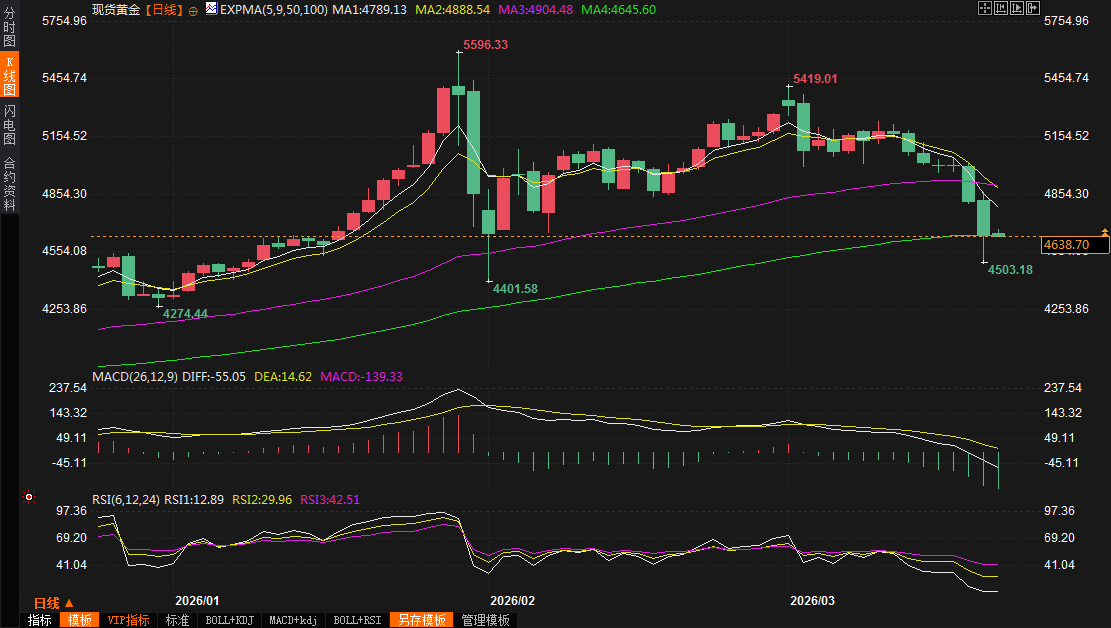Click the jump-to-start chart axis icon

tap(1001, 8)
